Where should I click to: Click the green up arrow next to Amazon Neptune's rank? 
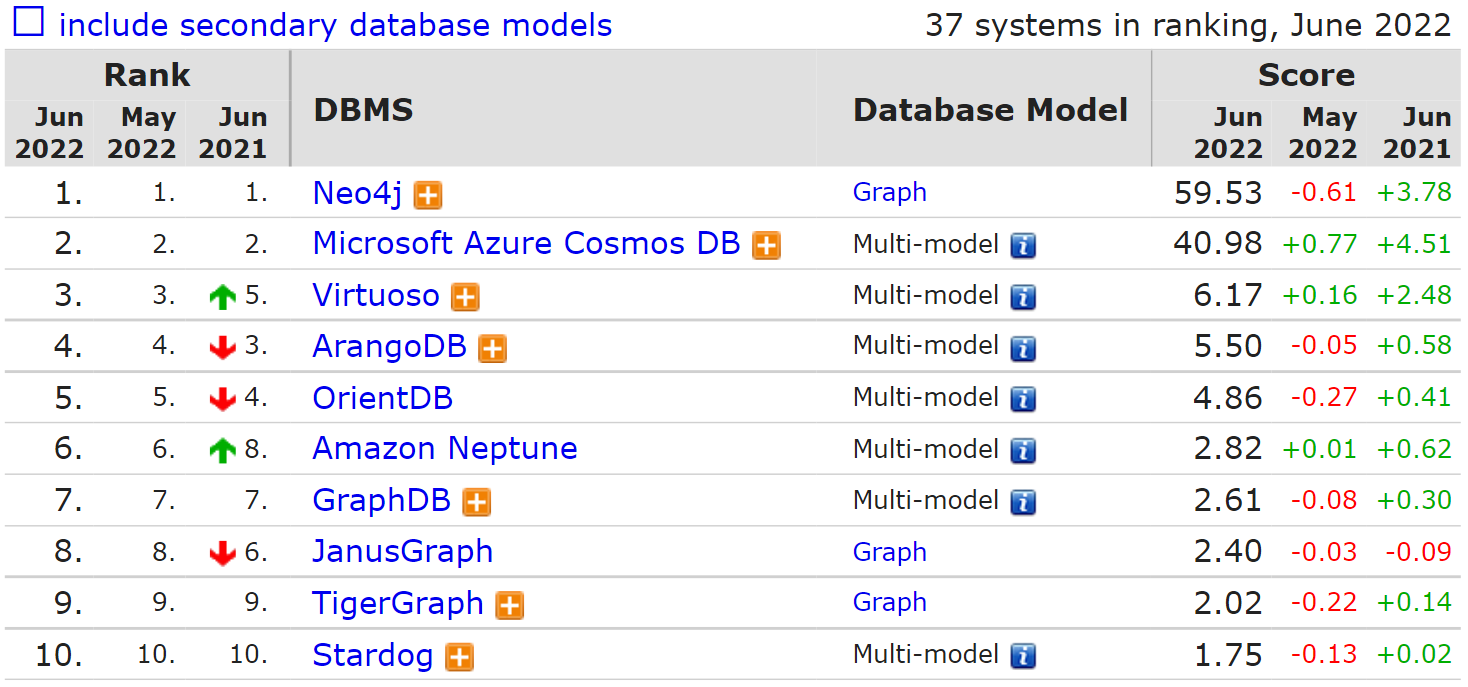click(222, 448)
